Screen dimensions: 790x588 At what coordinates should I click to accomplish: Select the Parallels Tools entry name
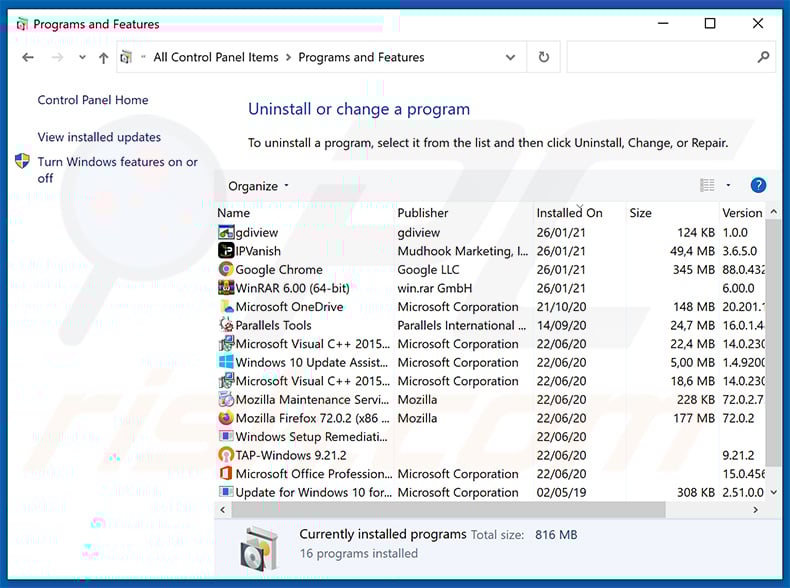(x=273, y=325)
